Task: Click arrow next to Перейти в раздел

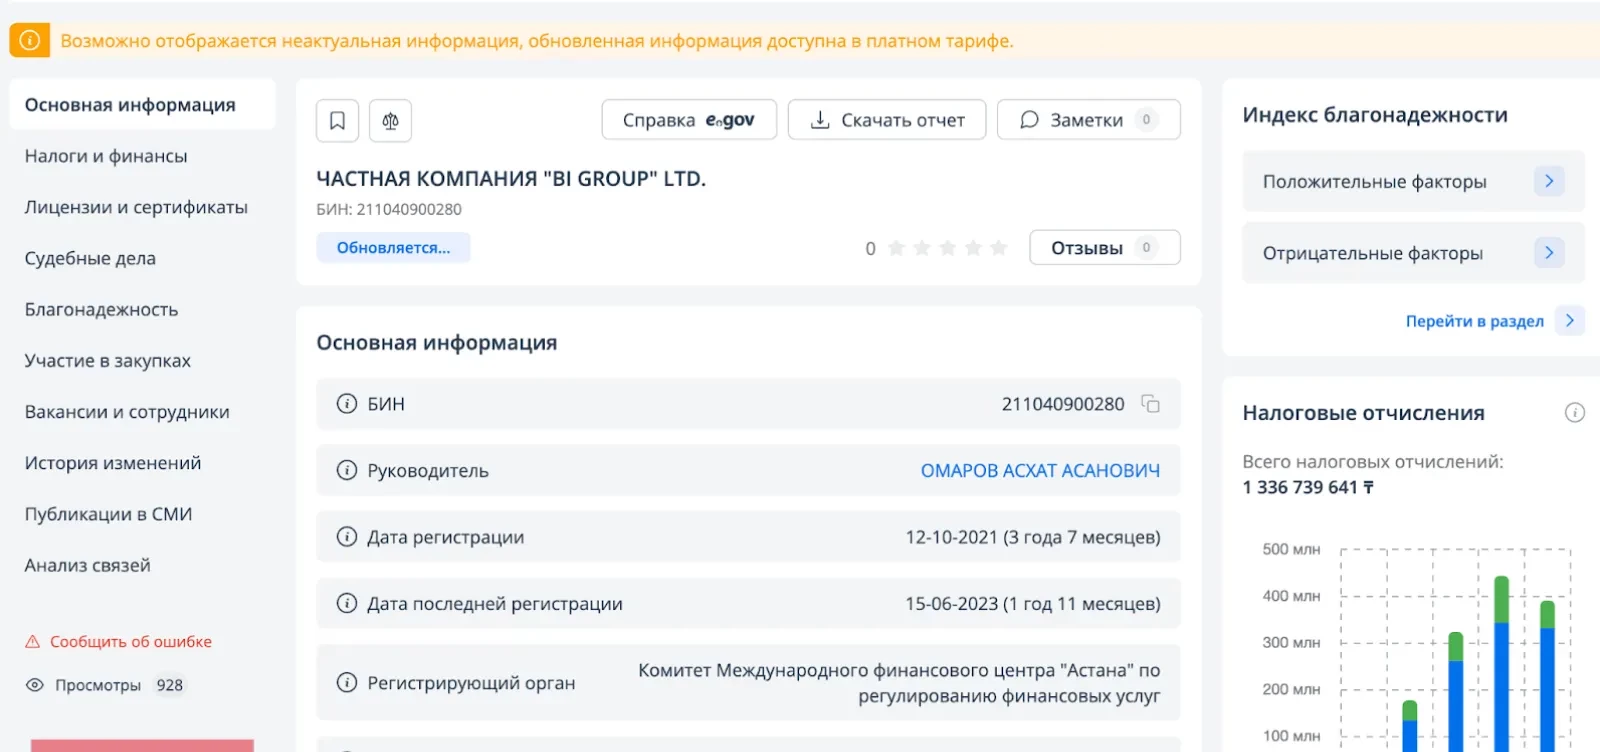Action: (1569, 321)
